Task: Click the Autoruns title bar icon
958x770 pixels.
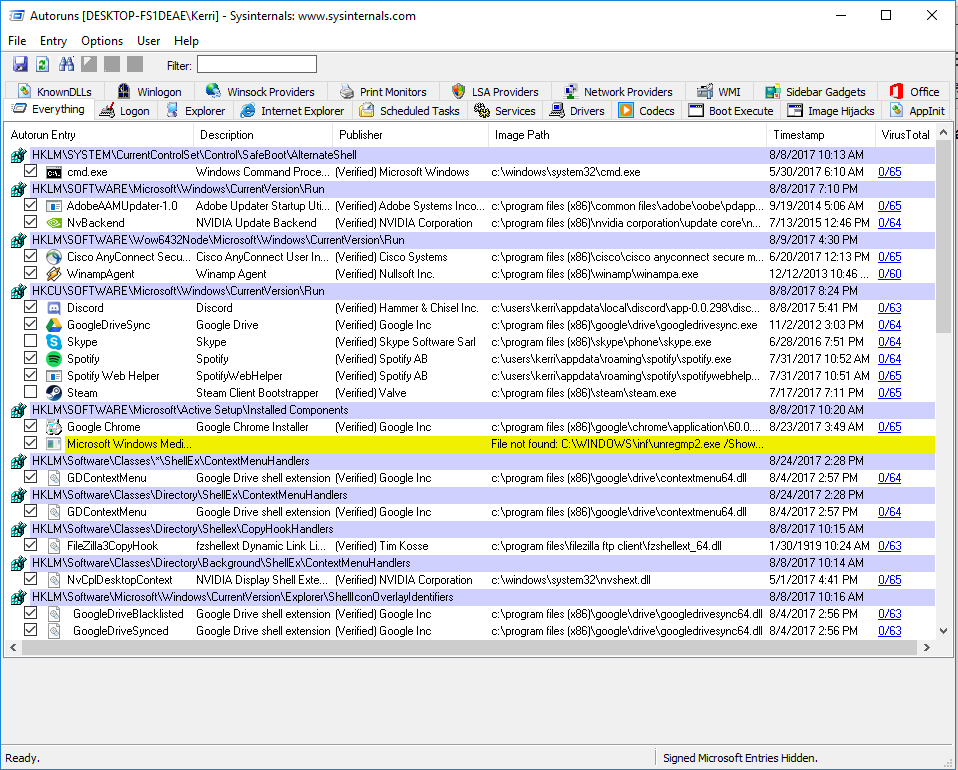Action: point(16,16)
